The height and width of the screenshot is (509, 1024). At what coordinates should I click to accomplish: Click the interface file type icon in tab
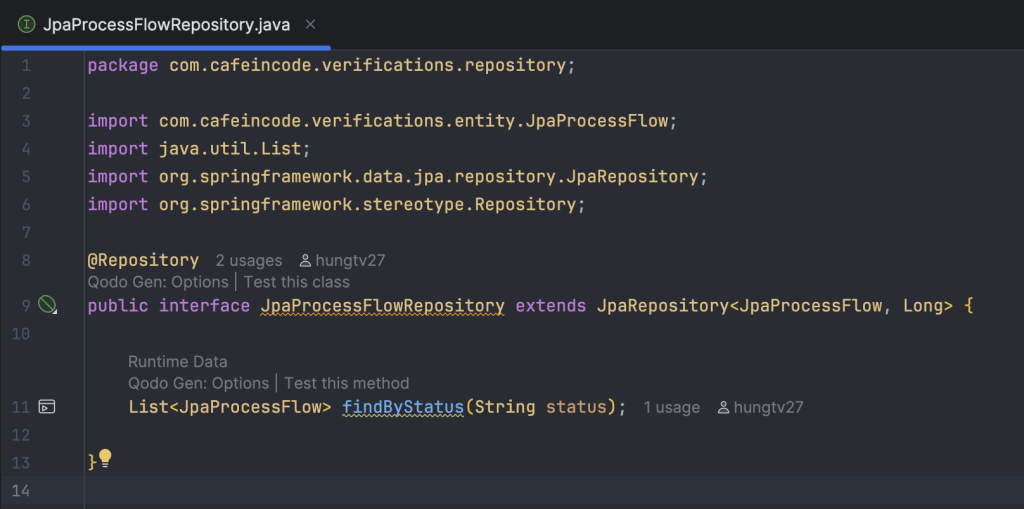[26, 25]
